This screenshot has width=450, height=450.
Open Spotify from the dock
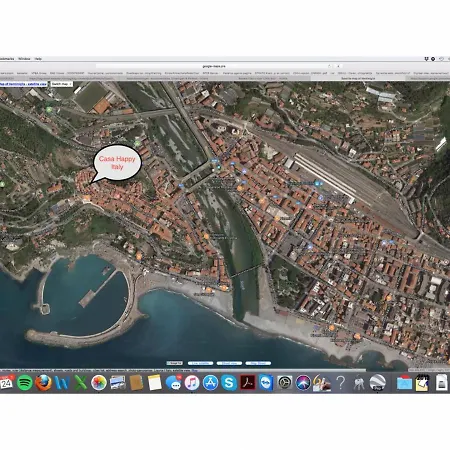(x=25, y=383)
